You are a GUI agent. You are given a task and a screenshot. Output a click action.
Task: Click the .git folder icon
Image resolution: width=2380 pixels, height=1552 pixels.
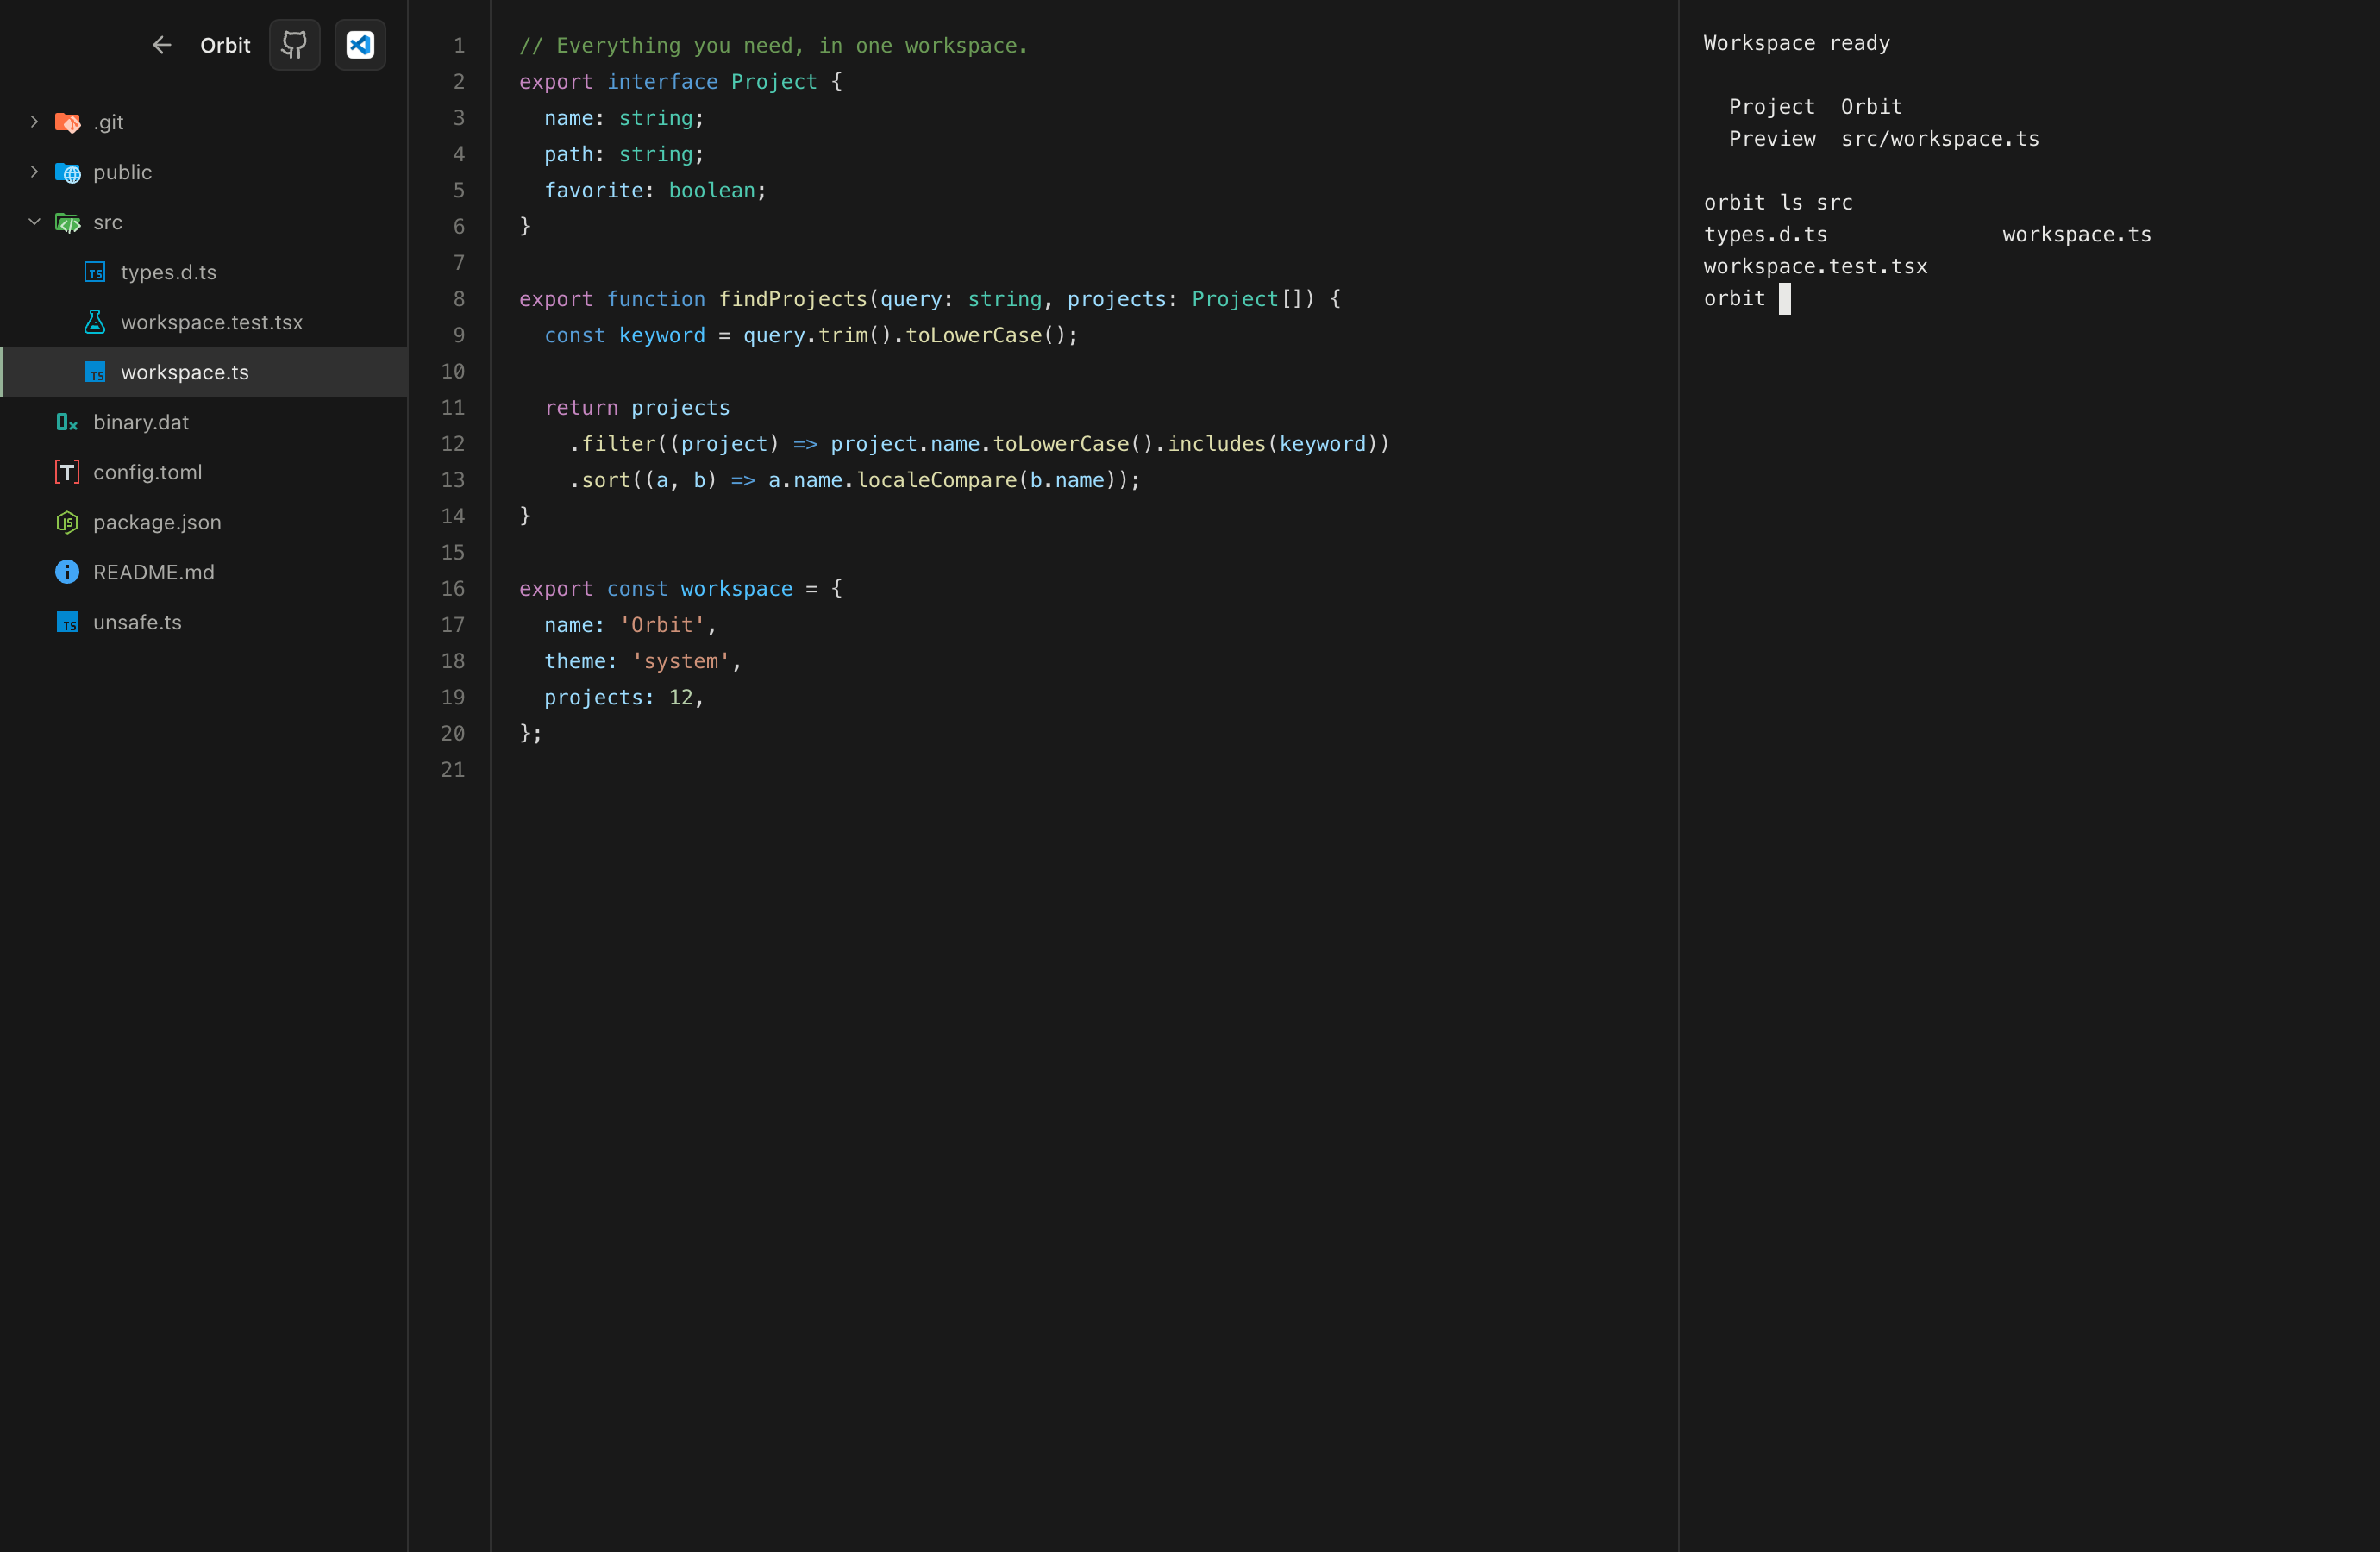point(67,122)
